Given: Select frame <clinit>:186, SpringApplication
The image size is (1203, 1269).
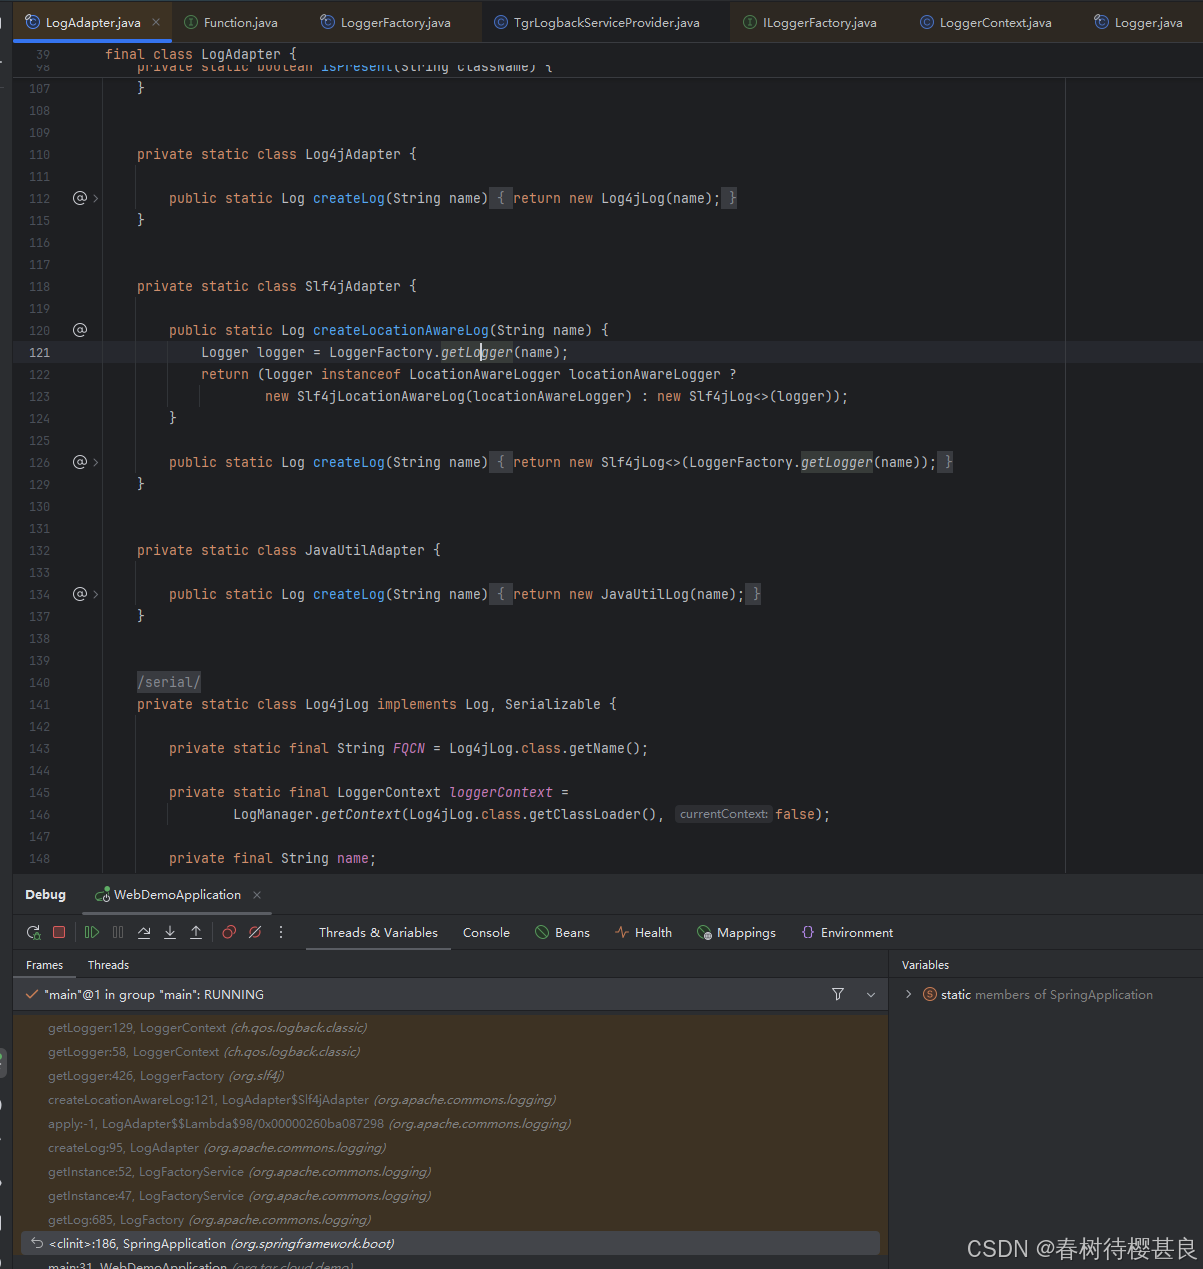Looking at the screenshot, I should [x=450, y=1243].
